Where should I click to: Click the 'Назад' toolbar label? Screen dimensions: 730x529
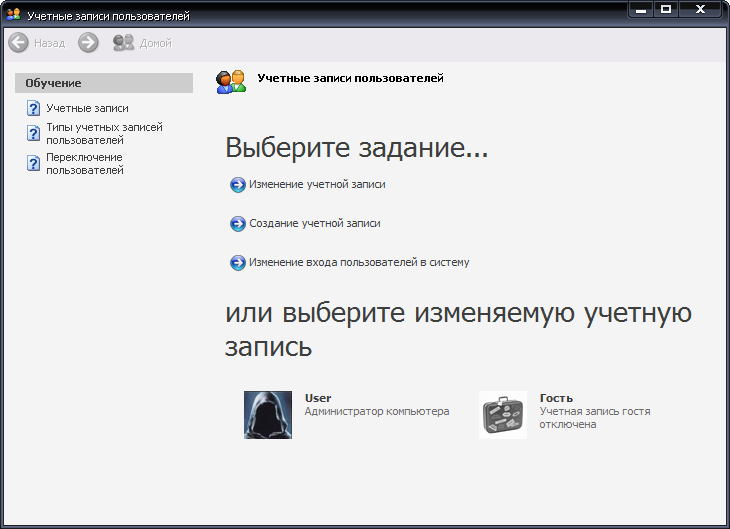click(x=49, y=43)
